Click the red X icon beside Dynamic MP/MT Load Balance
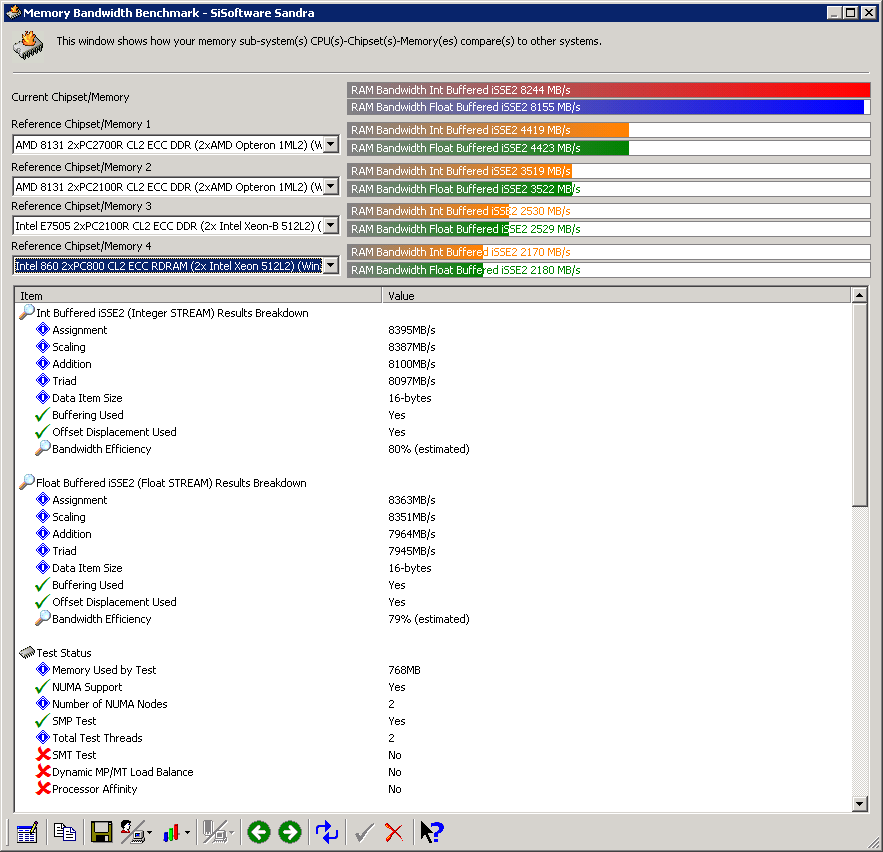The image size is (883, 852). pos(43,771)
